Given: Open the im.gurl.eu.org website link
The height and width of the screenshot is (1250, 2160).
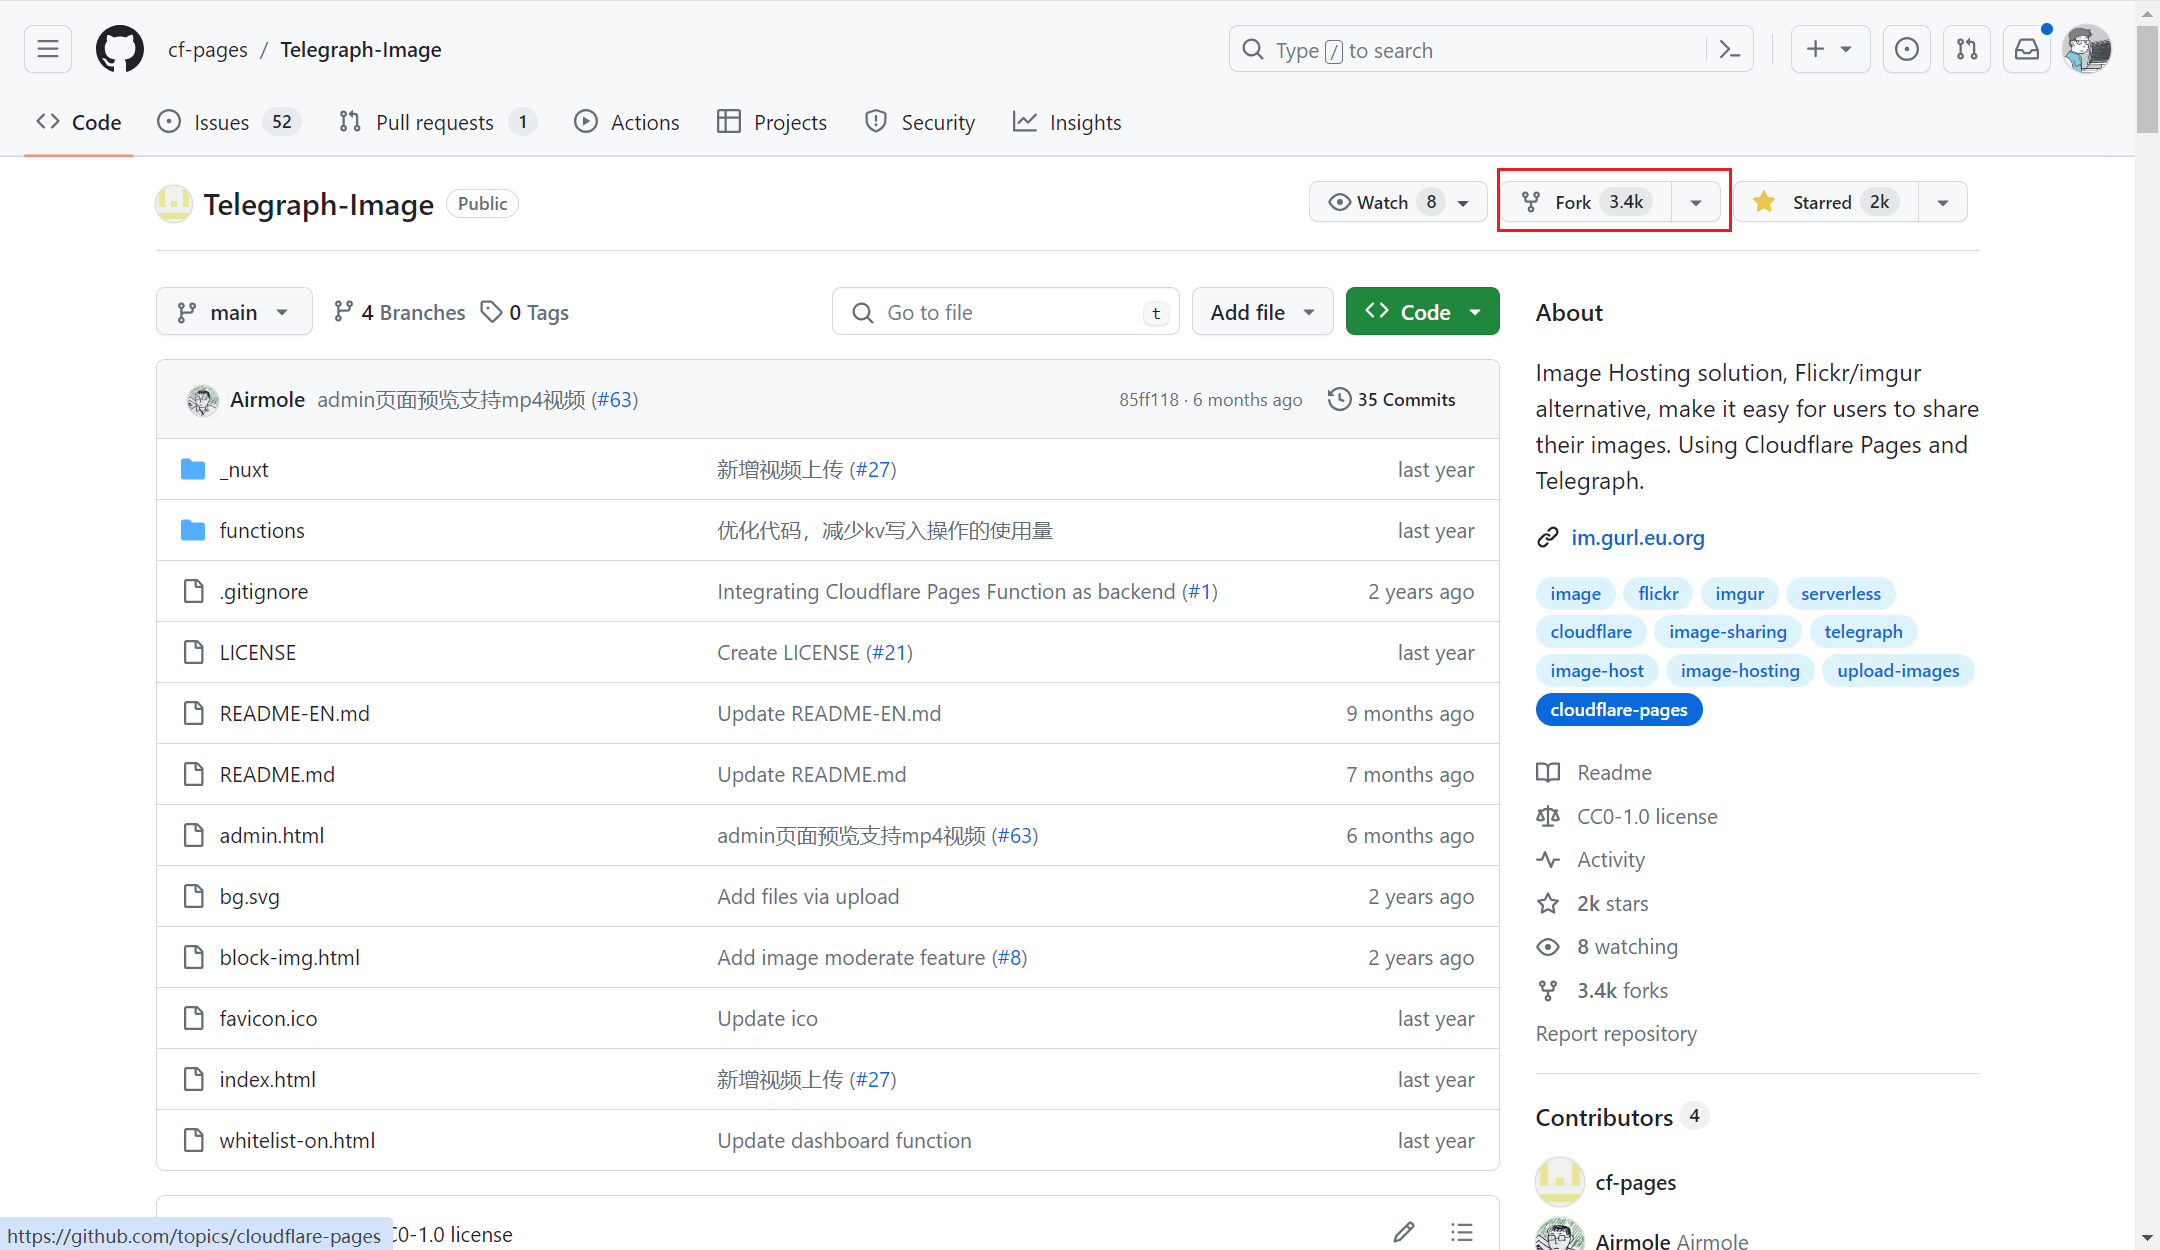Looking at the screenshot, I should pyautogui.click(x=1637, y=537).
